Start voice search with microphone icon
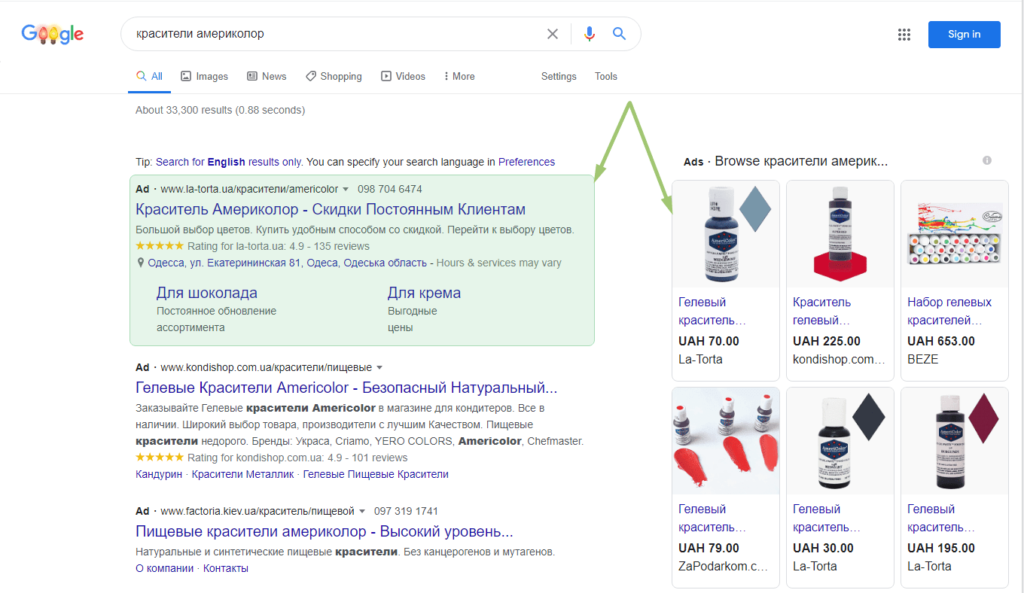 pyautogui.click(x=589, y=34)
